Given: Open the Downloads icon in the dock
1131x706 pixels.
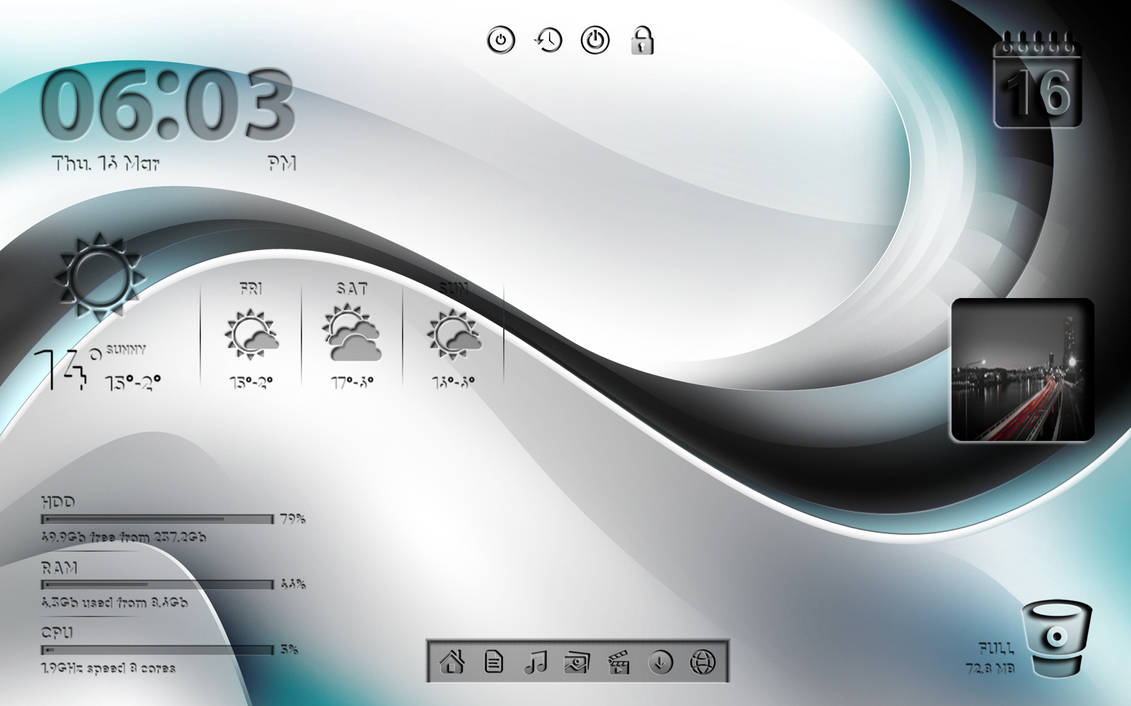Looking at the screenshot, I should point(661,660).
